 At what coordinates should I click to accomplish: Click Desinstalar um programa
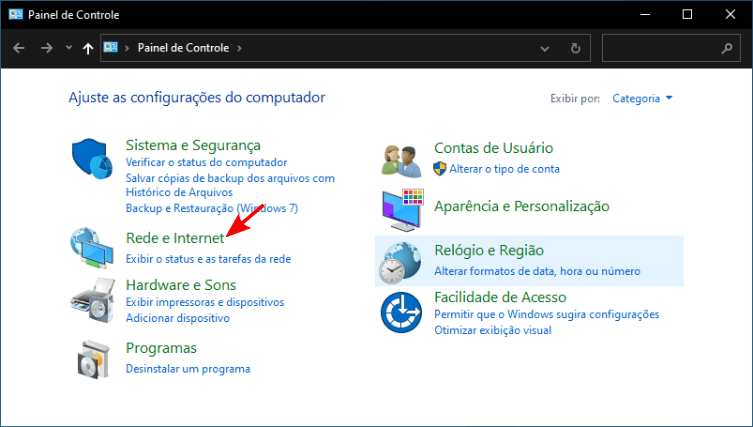click(x=188, y=369)
